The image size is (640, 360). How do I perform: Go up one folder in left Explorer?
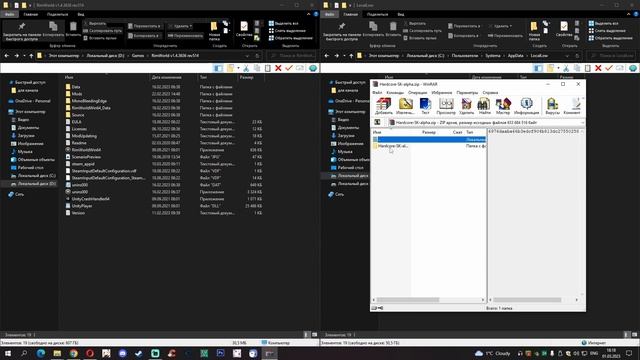(x=31, y=56)
